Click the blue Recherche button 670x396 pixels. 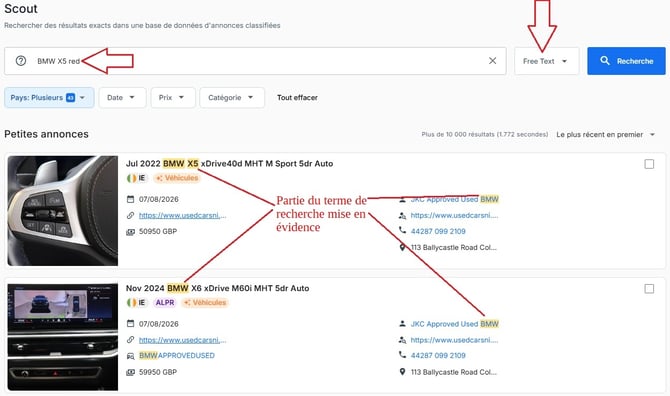tap(626, 61)
